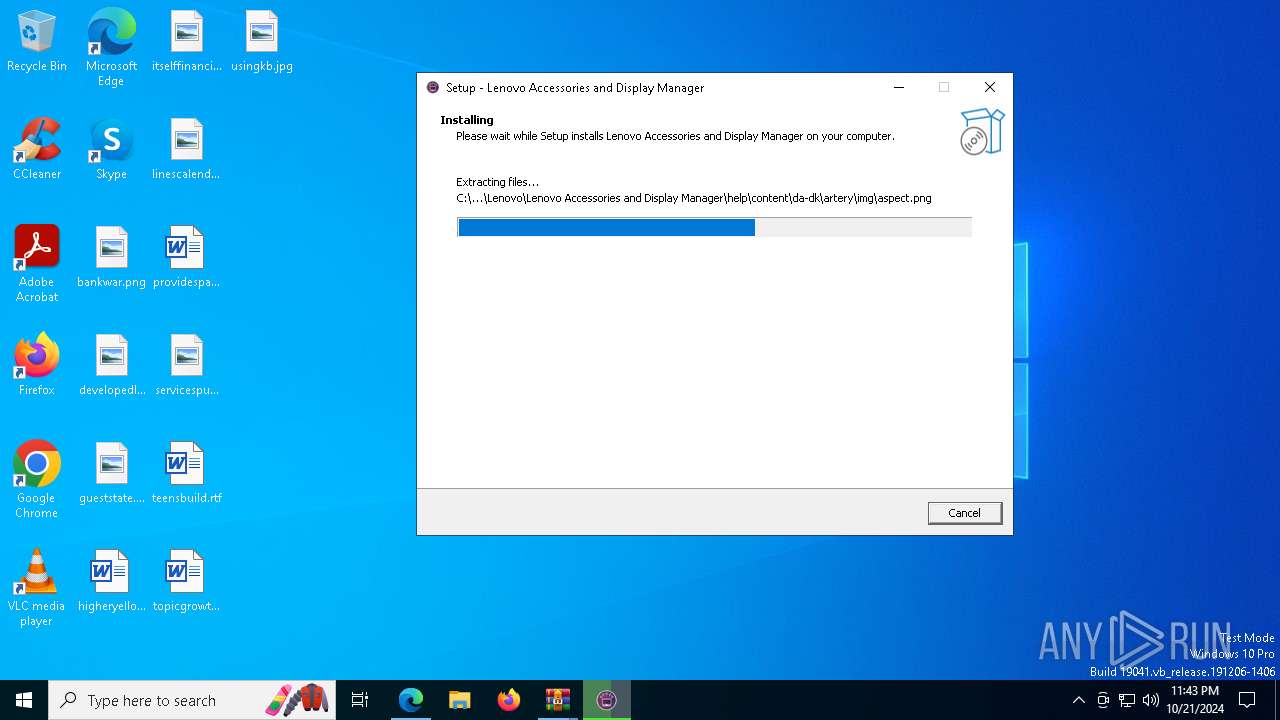Open Task View from taskbar
1280x720 pixels.
click(x=360, y=700)
